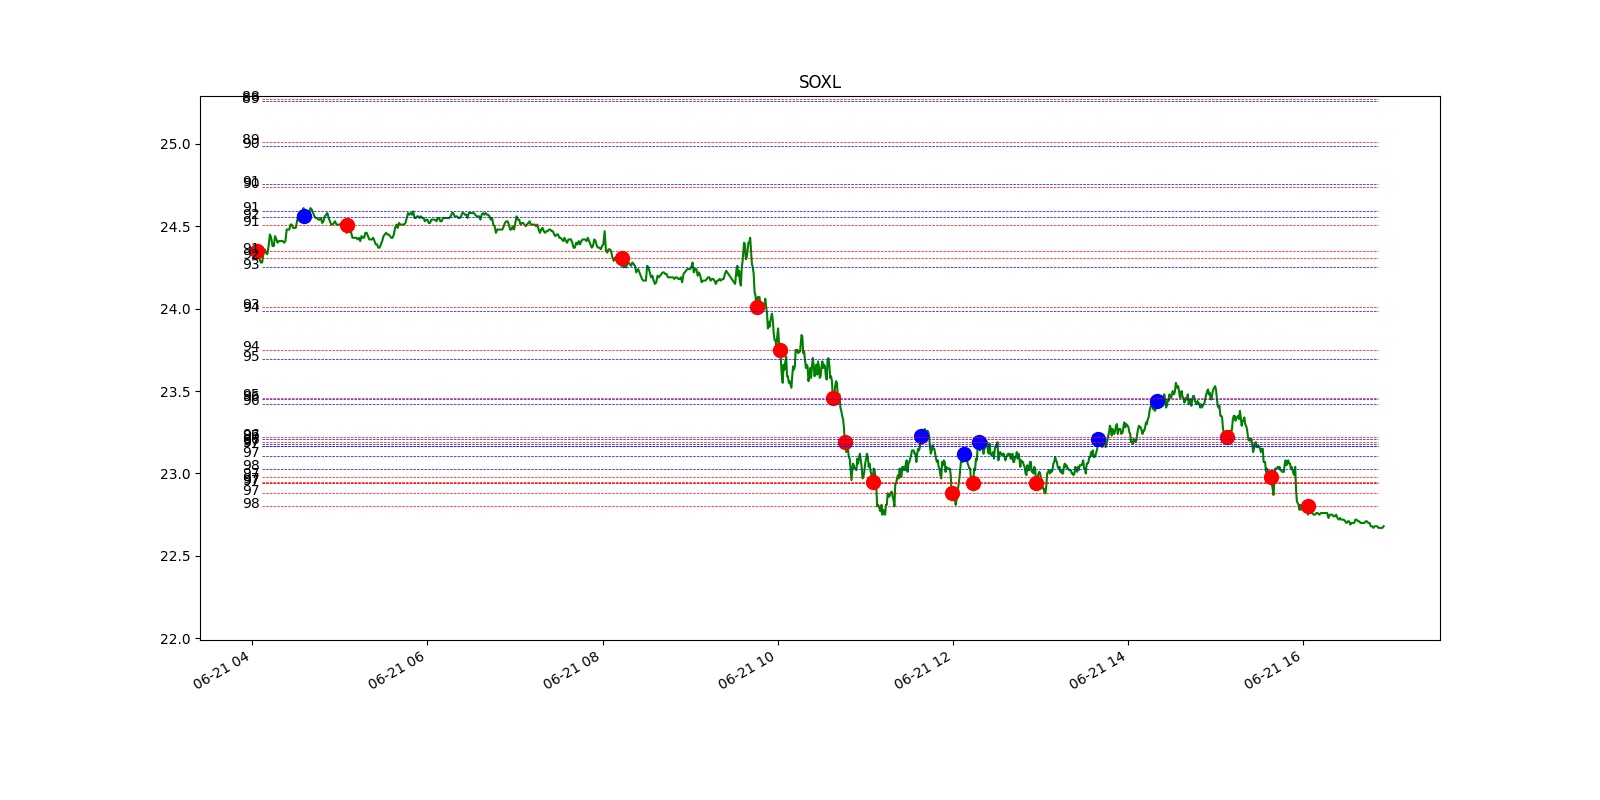
Task: Click the 23.0 y-axis tick label
Action: [x=174, y=474]
